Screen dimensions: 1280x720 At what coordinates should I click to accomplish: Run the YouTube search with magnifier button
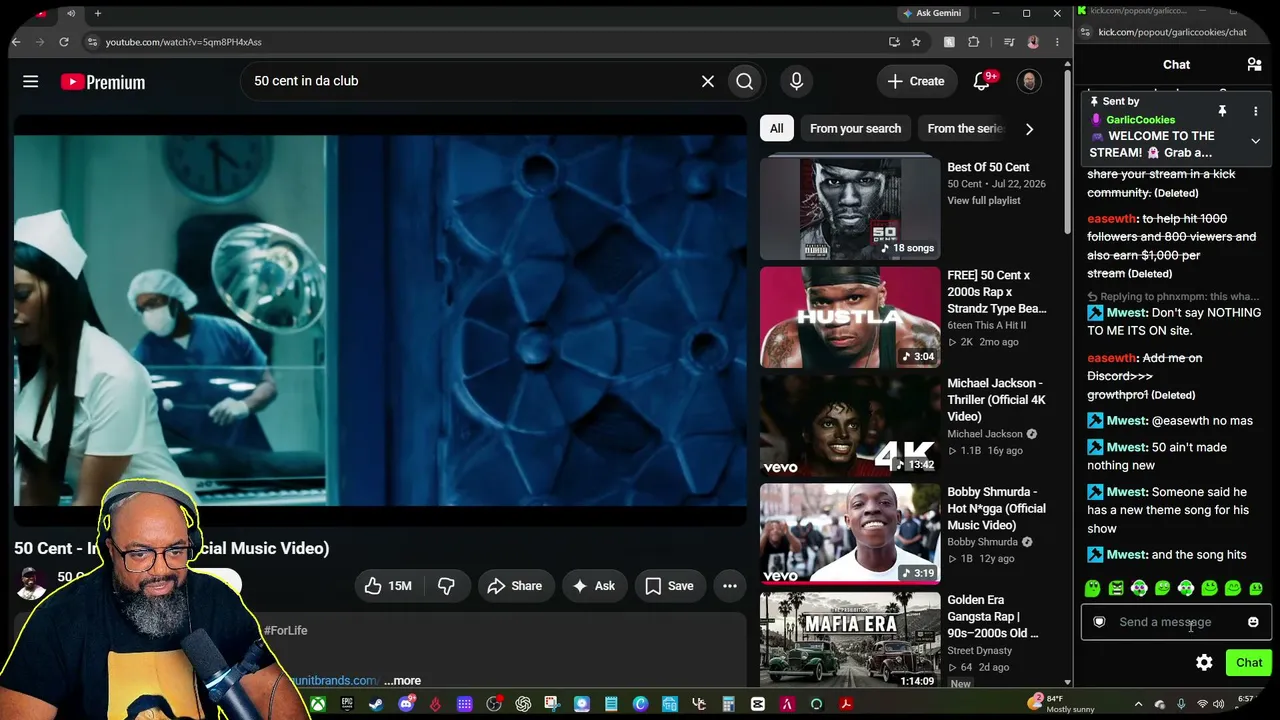[x=745, y=81]
